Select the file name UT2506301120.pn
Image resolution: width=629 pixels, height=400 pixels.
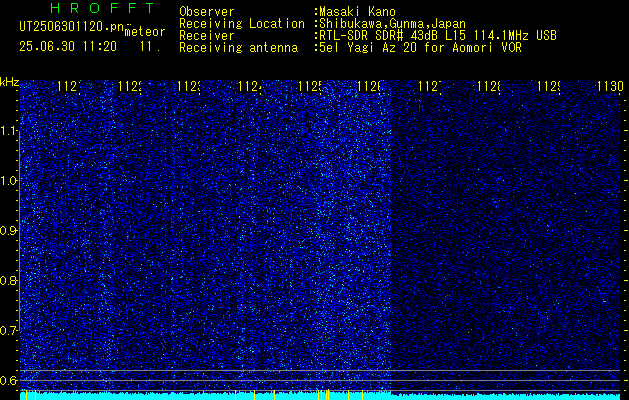[71, 27]
